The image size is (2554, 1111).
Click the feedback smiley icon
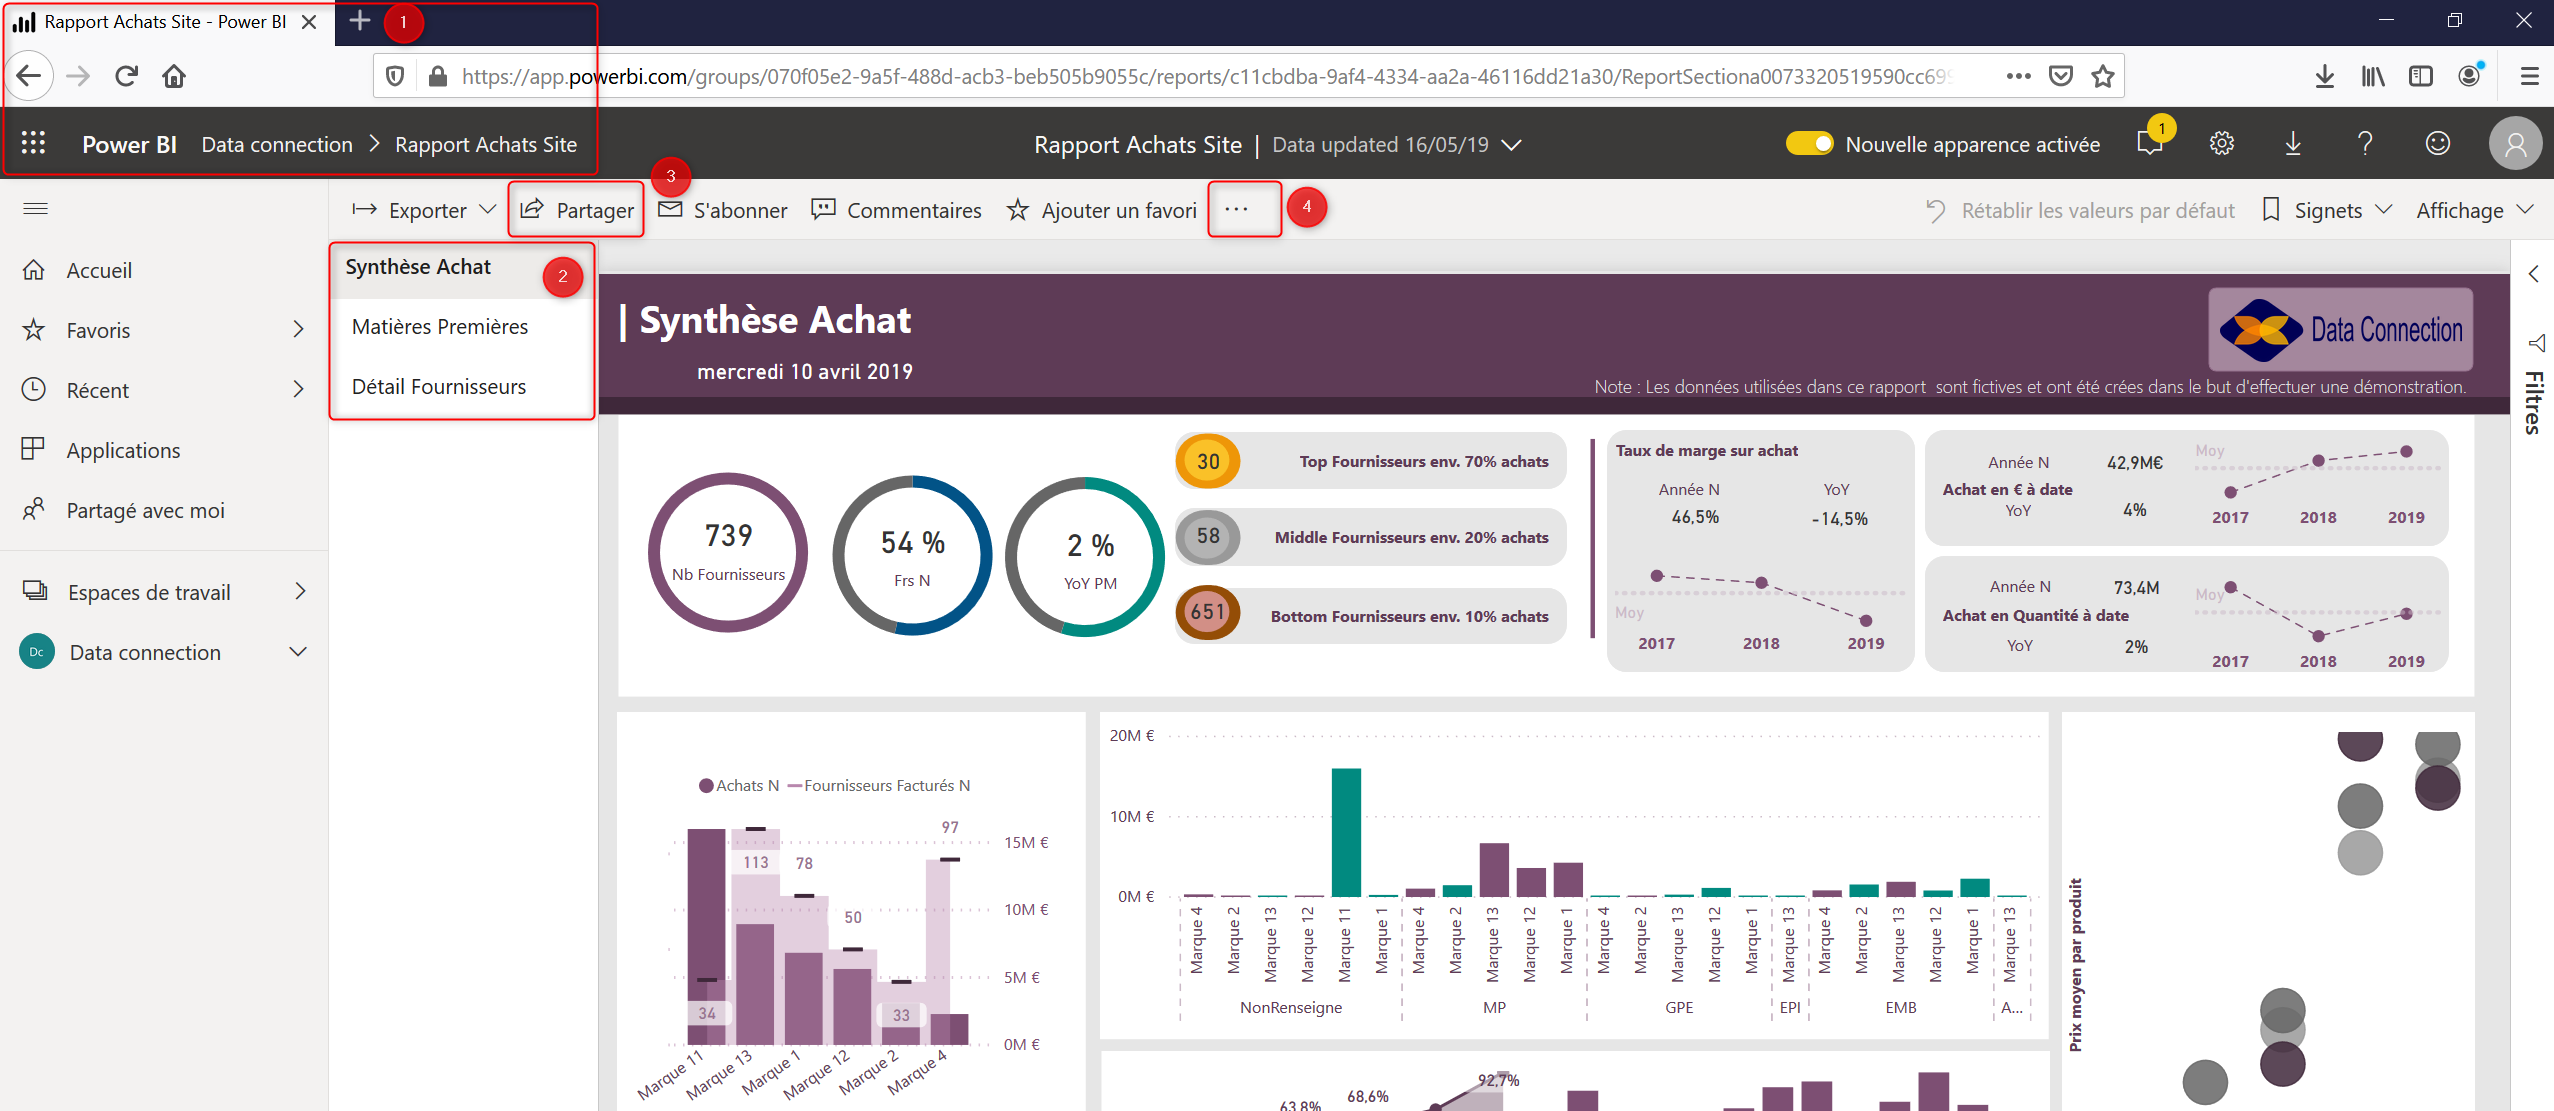[2438, 143]
